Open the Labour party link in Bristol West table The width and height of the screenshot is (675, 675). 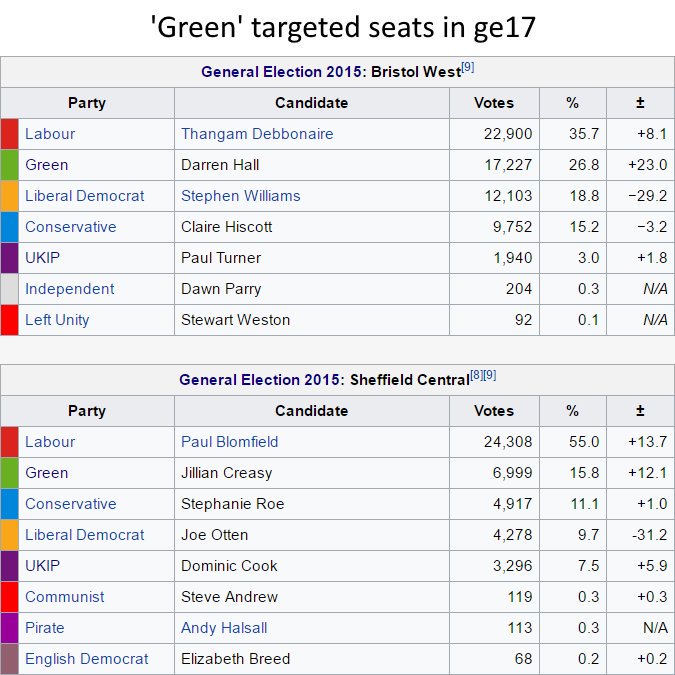[50, 134]
